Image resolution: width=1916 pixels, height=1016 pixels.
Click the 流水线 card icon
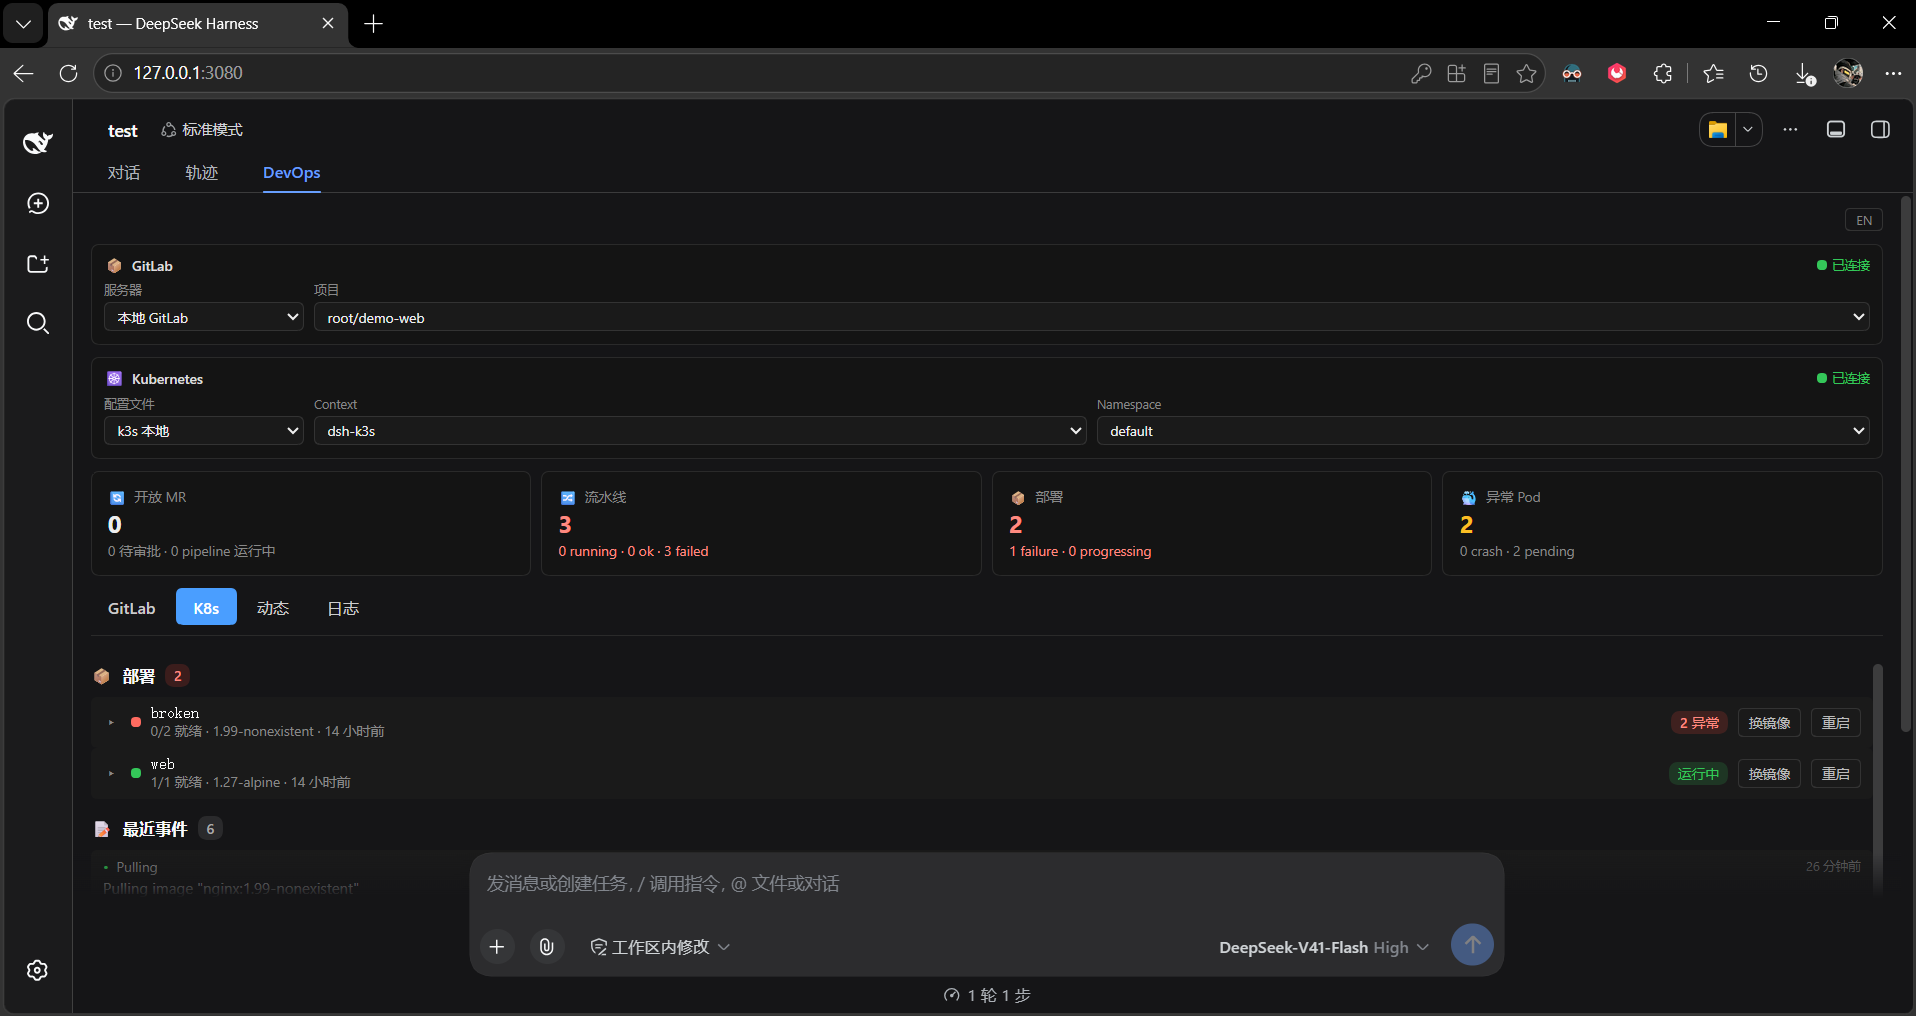tap(567, 498)
